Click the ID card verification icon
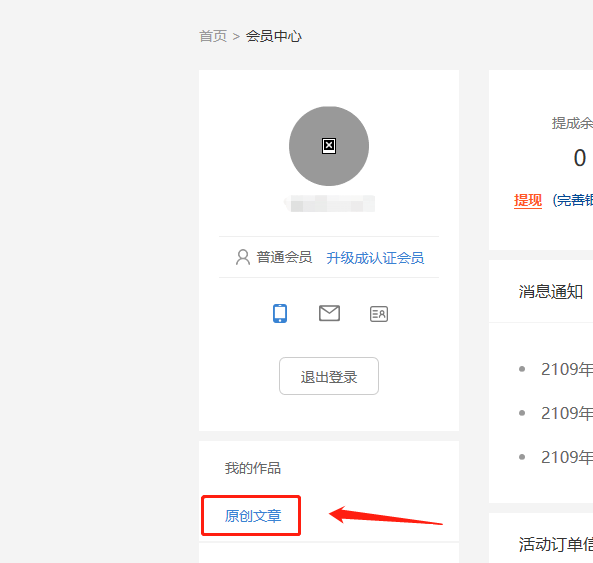Image resolution: width=593 pixels, height=563 pixels. pos(379,314)
